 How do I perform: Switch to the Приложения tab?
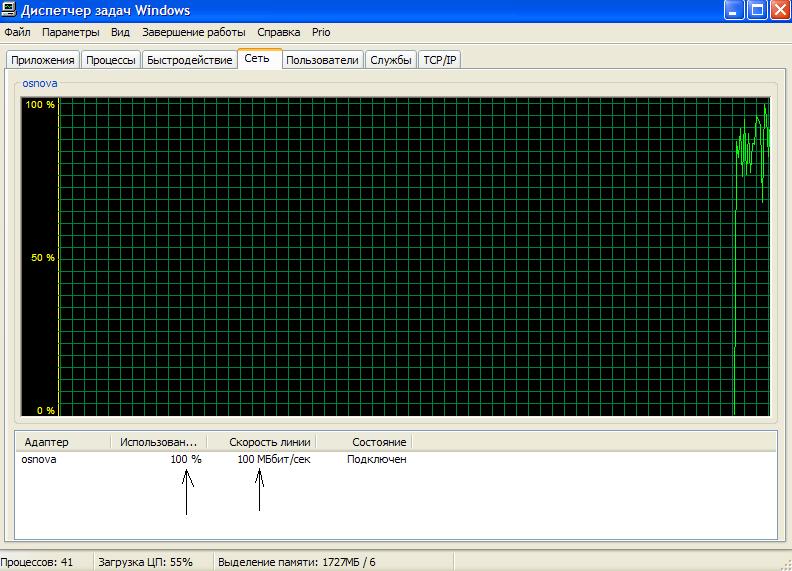(x=42, y=60)
